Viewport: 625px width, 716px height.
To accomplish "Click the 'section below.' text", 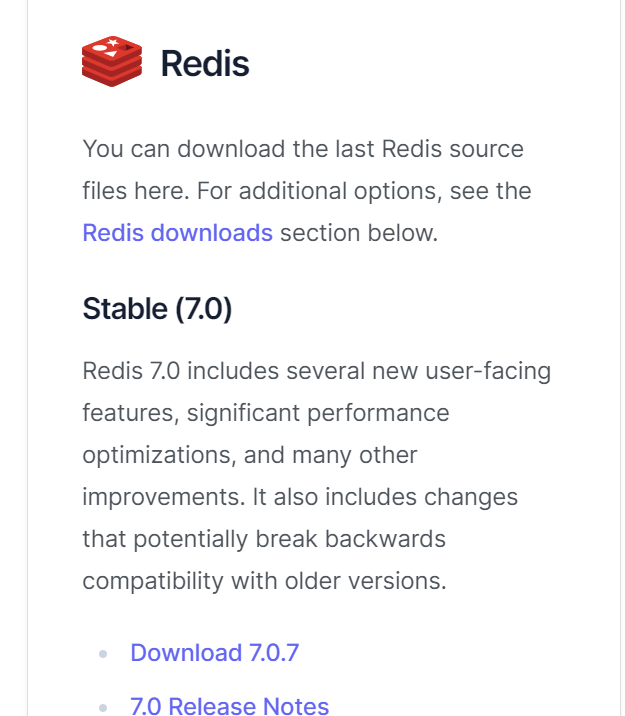I will tap(359, 233).
